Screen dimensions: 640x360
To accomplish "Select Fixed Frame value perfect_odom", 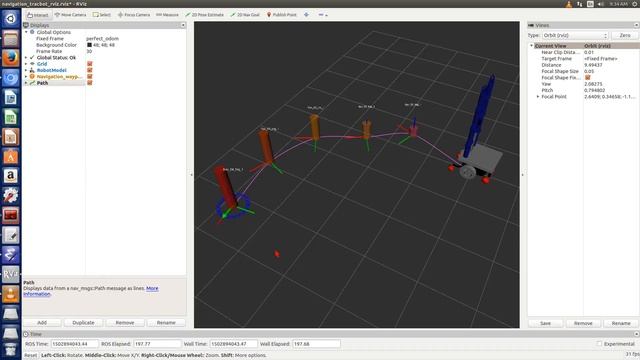I will 102,38.
